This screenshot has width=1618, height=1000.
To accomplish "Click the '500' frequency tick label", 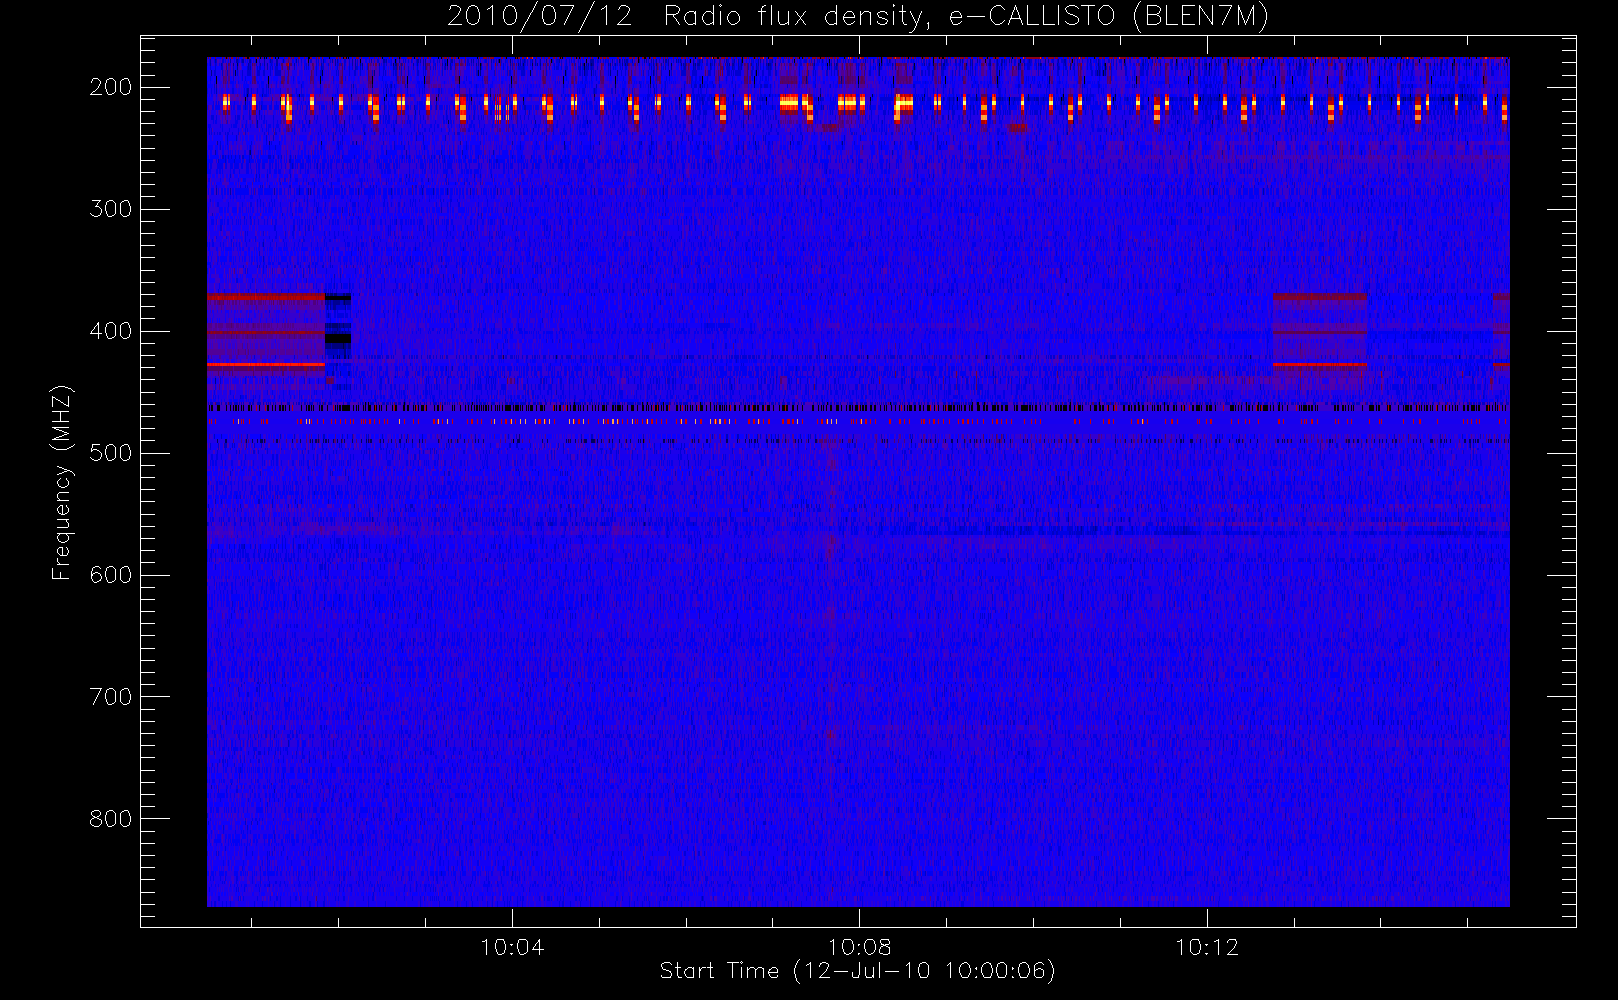I will [x=111, y=453].
